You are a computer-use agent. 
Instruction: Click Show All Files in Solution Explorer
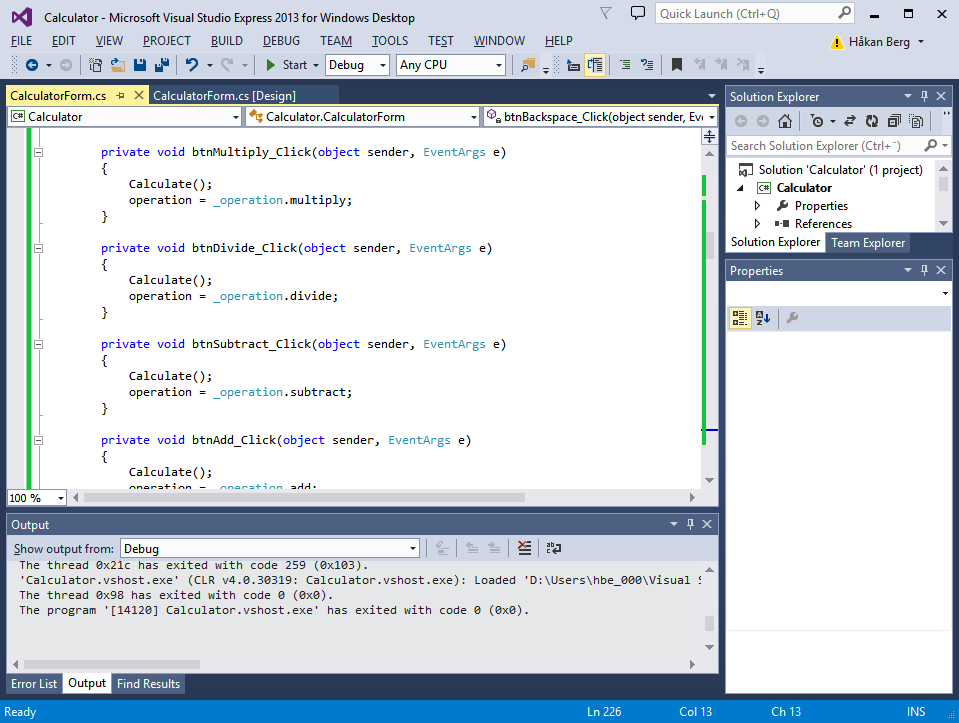tap(916, 121)
